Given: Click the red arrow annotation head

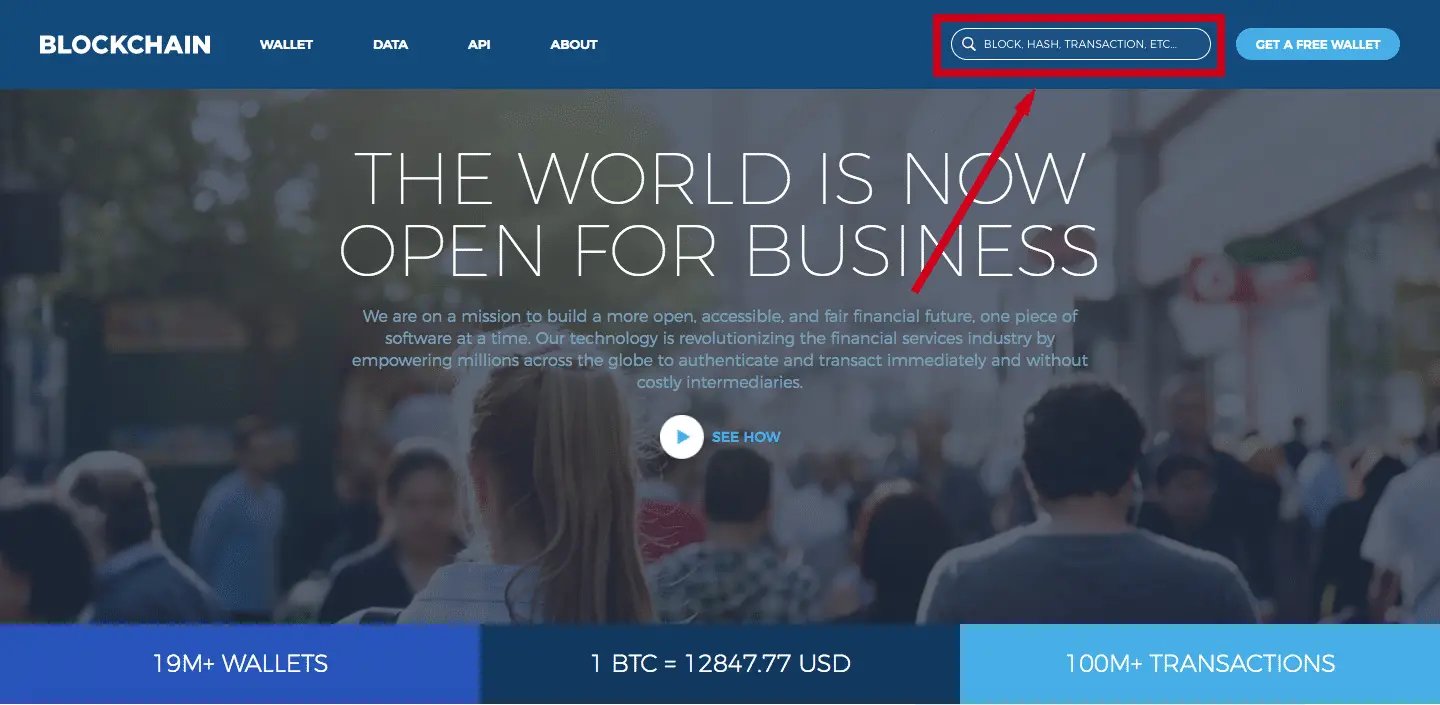Looking at the screenshot, I should click(x=1027, y=100).
